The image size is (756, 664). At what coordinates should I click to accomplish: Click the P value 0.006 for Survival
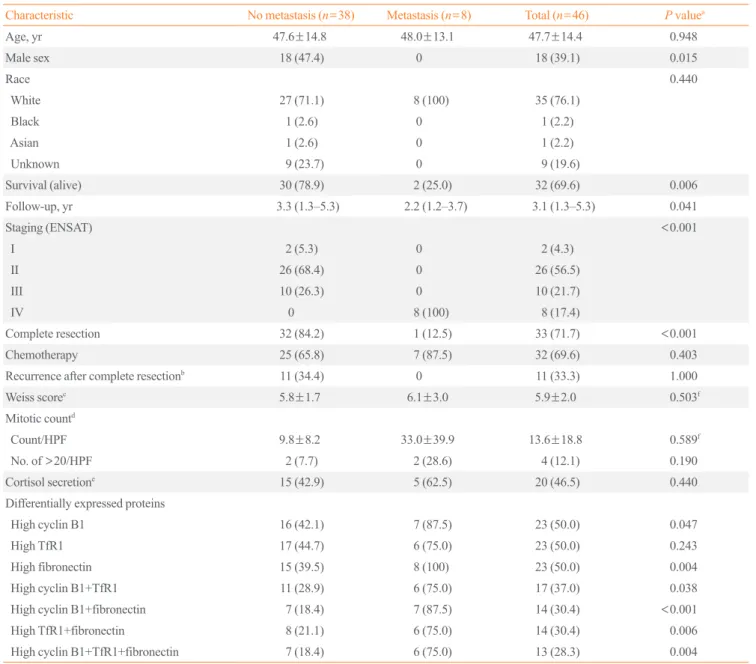pos(683,185)
